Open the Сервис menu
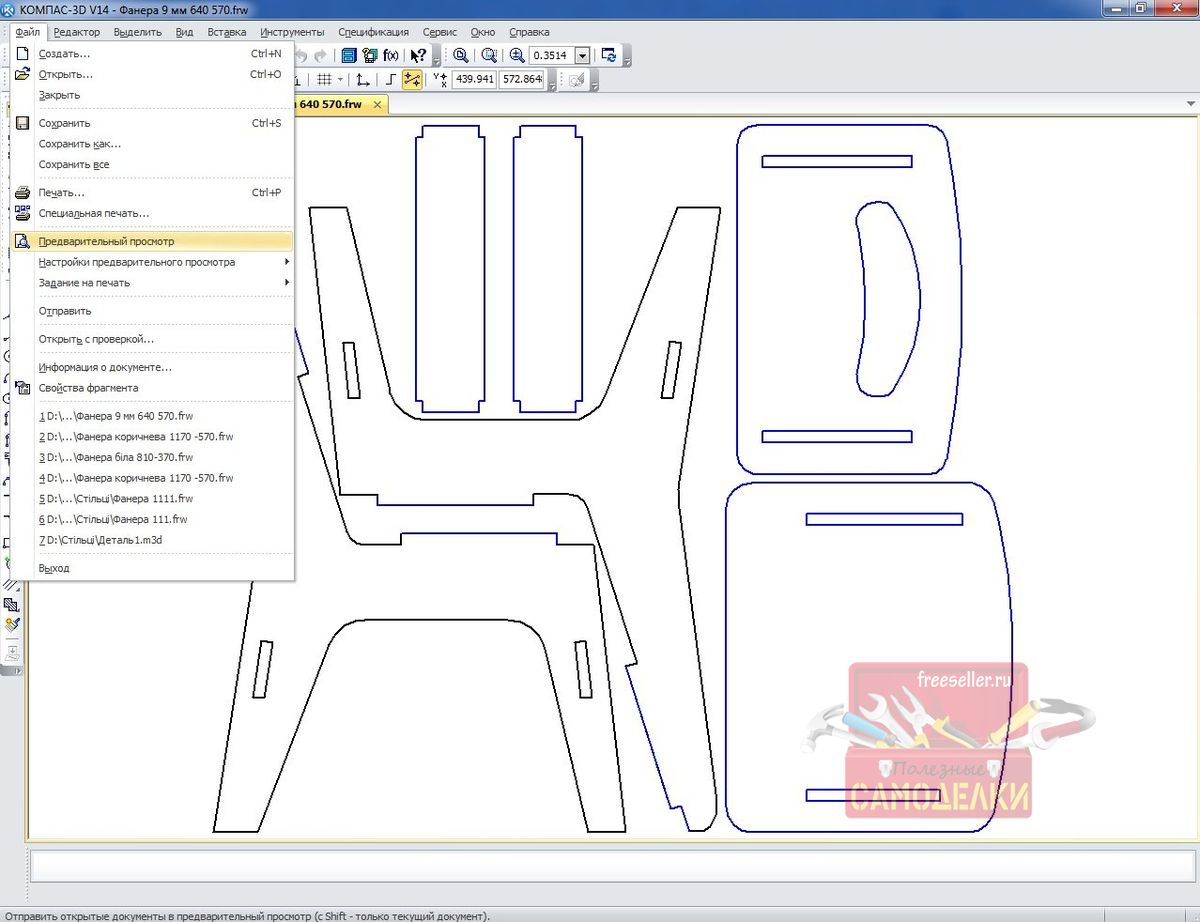This screenshot has height=922, width=1200. pos(440,32)
